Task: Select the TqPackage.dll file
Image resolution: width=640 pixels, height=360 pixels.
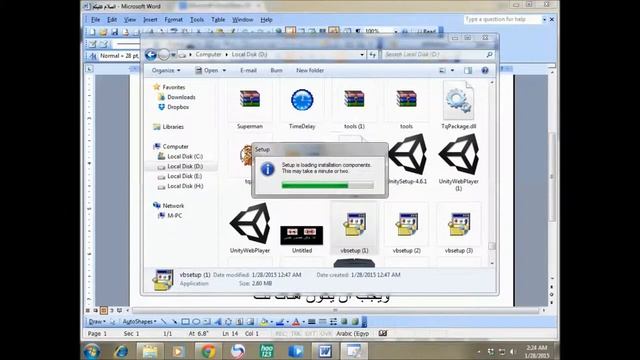Action: tap(458, 105)
